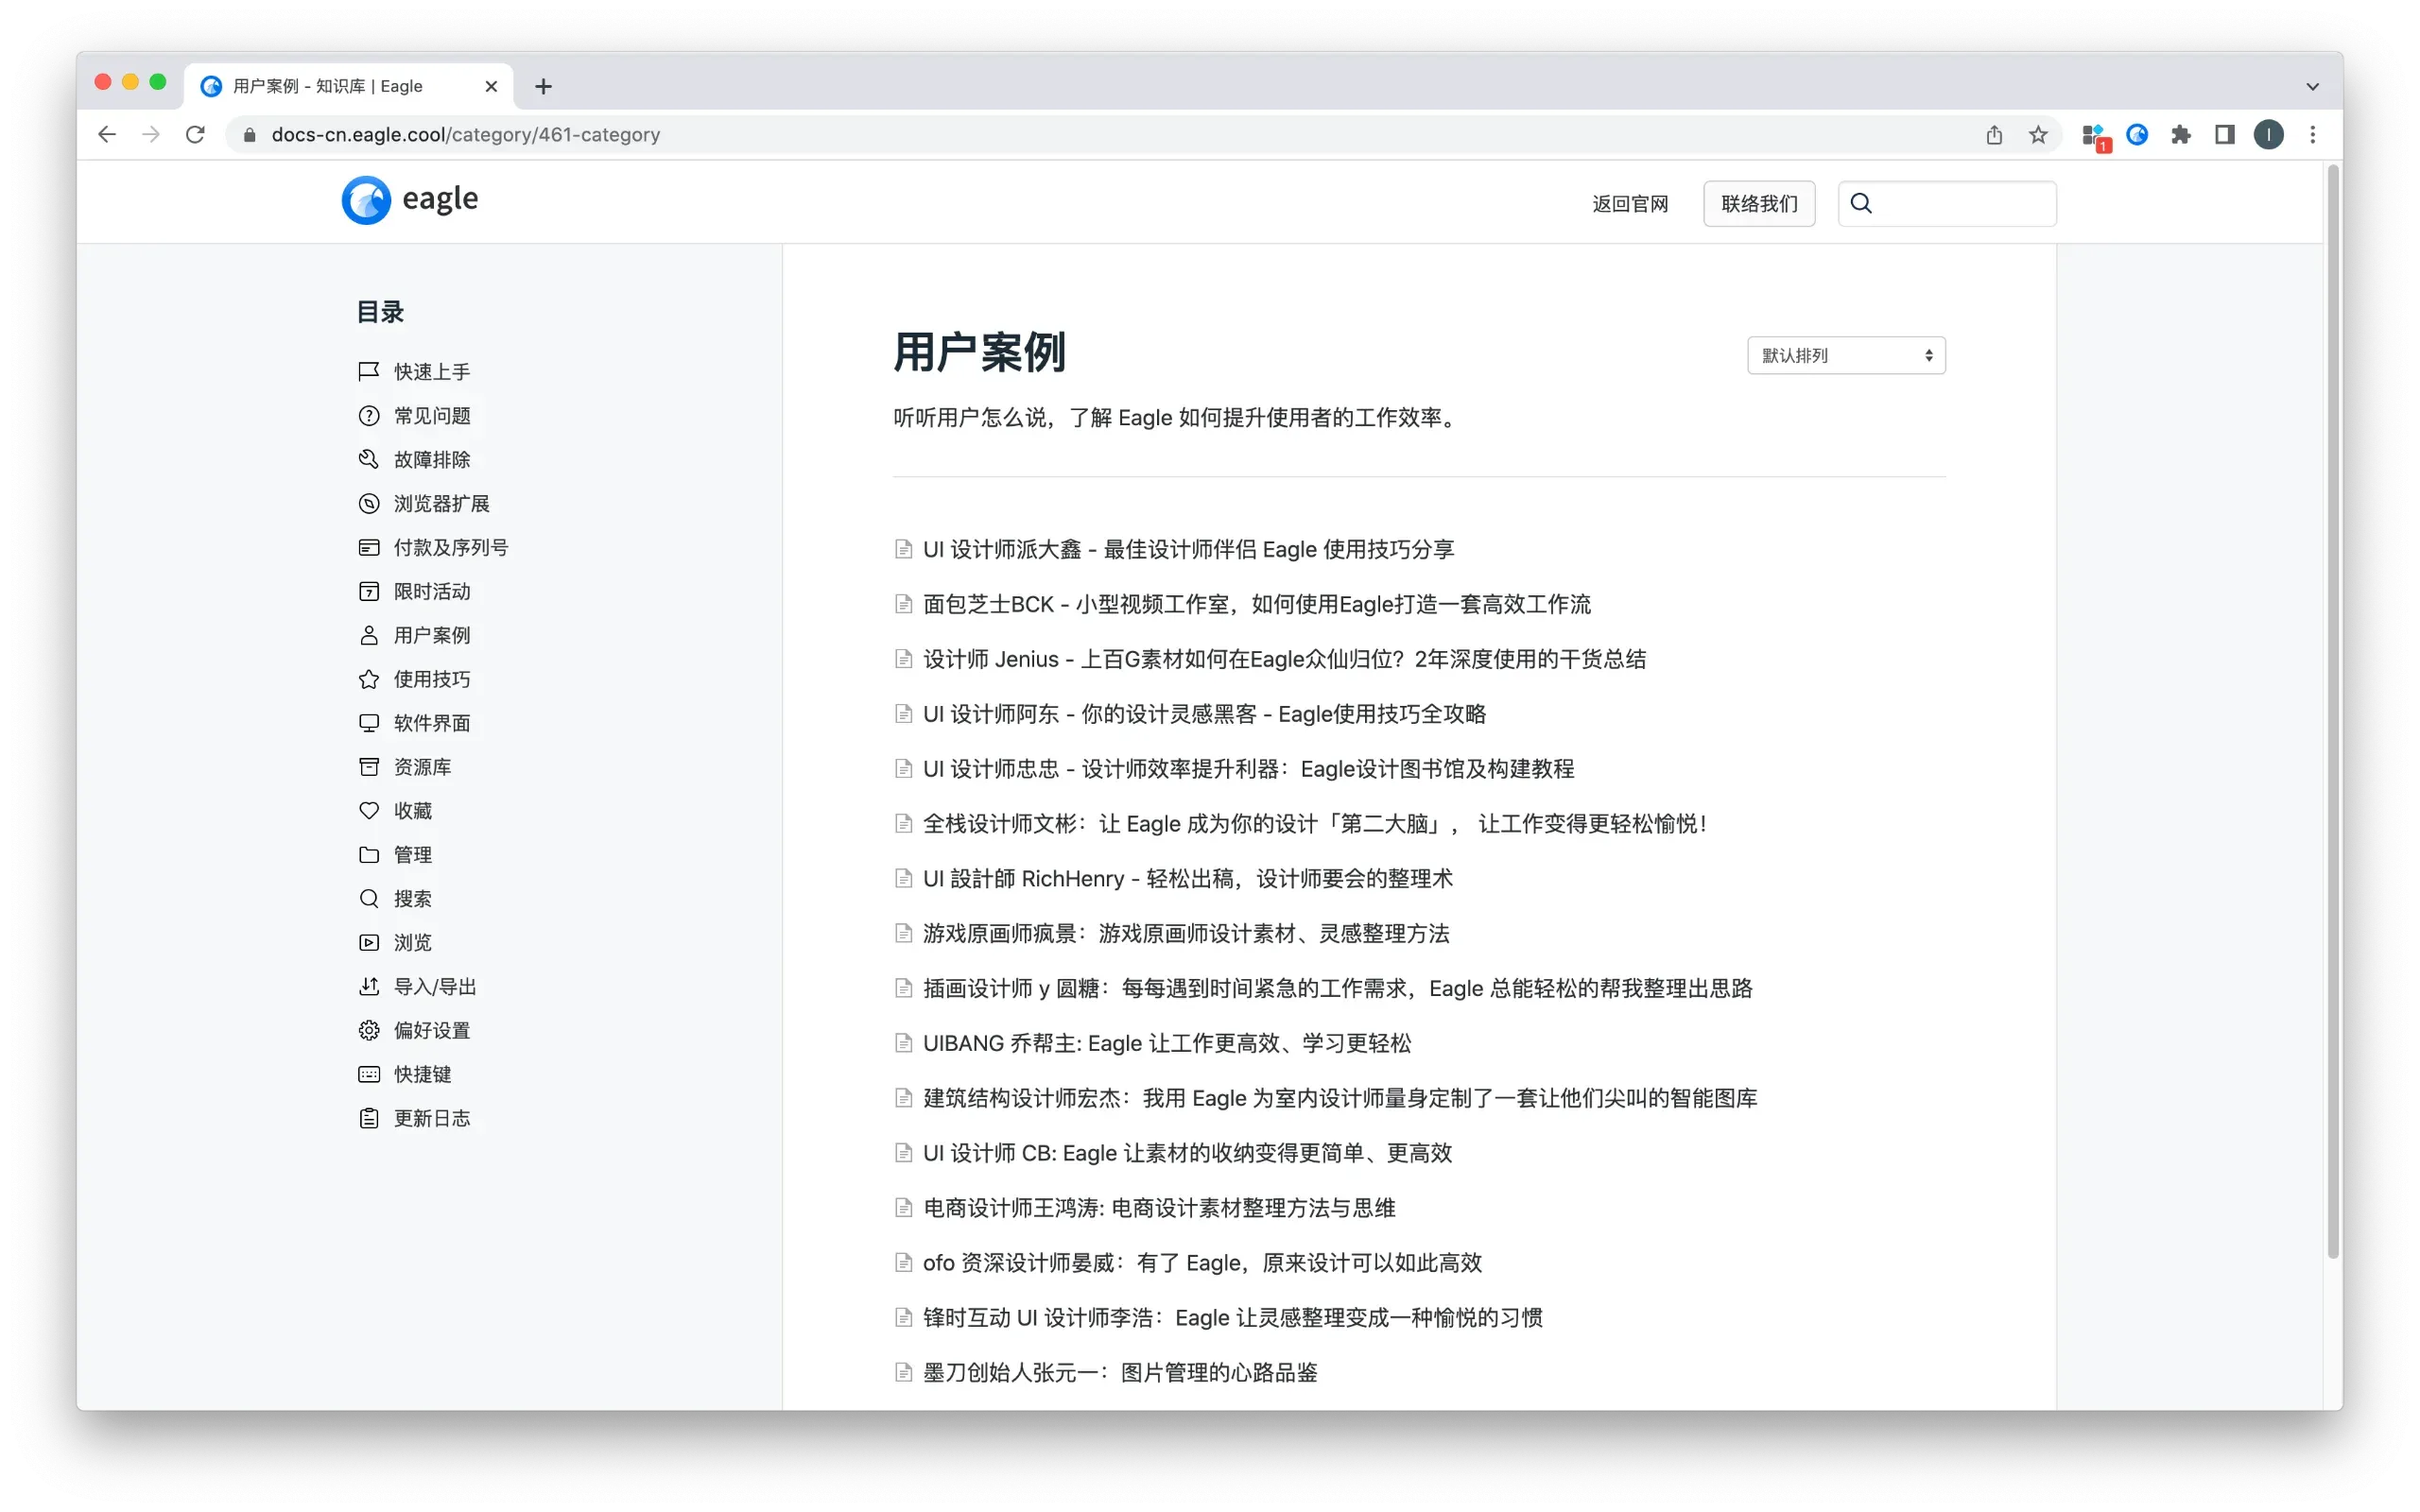Click the address bar URL
This screenshot has height=1512, width=2420.
click(466, 135)
